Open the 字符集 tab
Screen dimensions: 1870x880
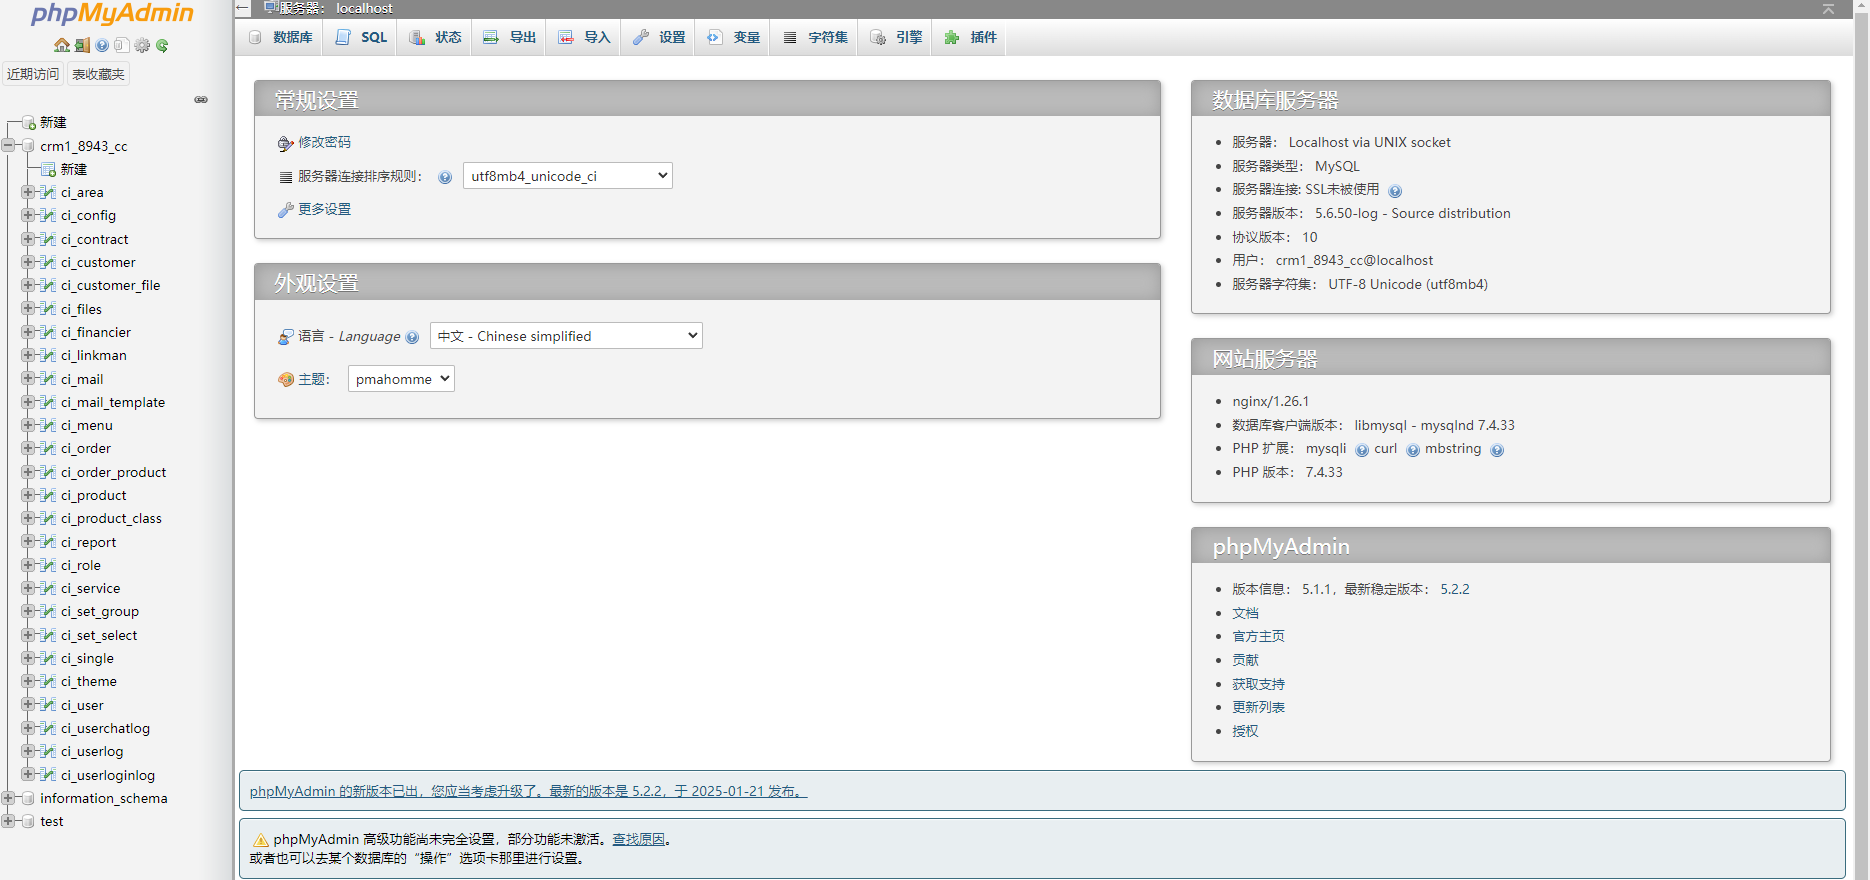814,37
